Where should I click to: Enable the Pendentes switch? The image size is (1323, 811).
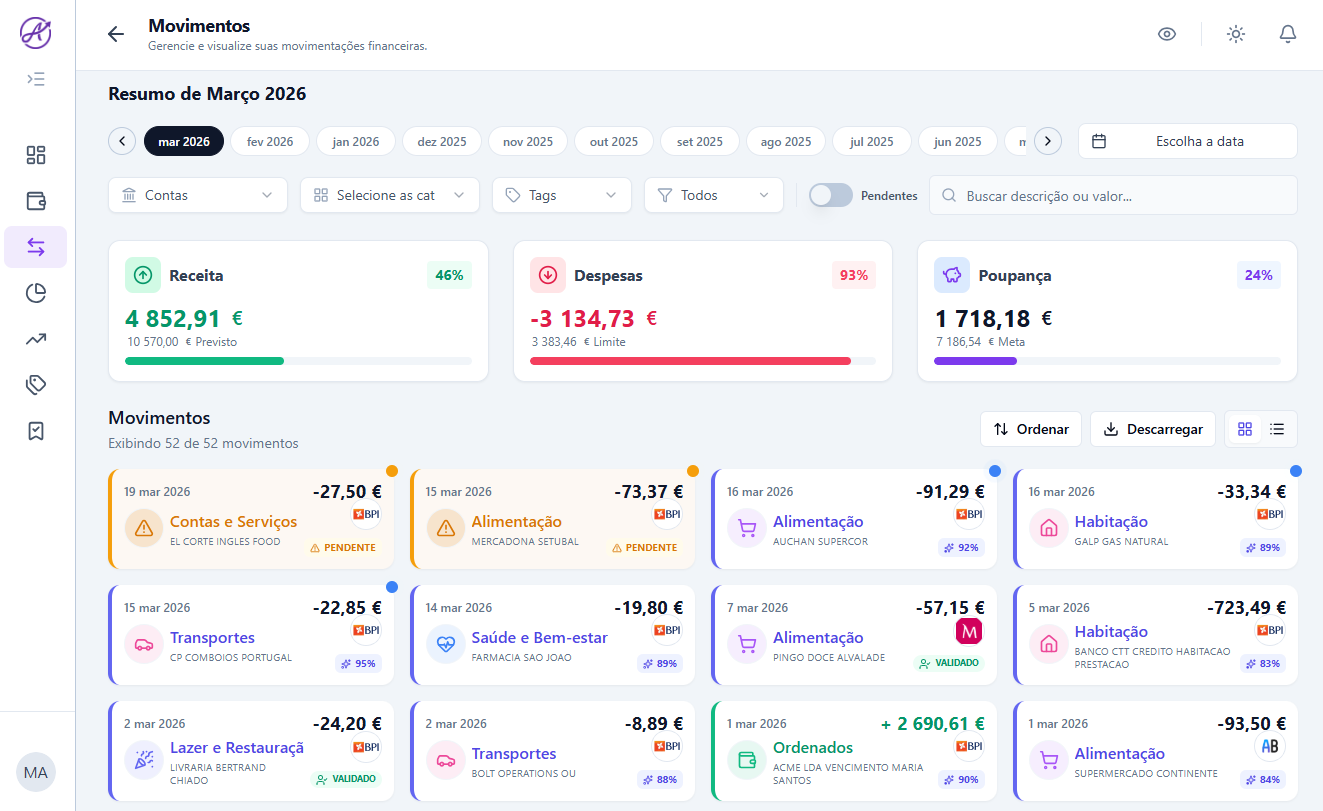830,195
